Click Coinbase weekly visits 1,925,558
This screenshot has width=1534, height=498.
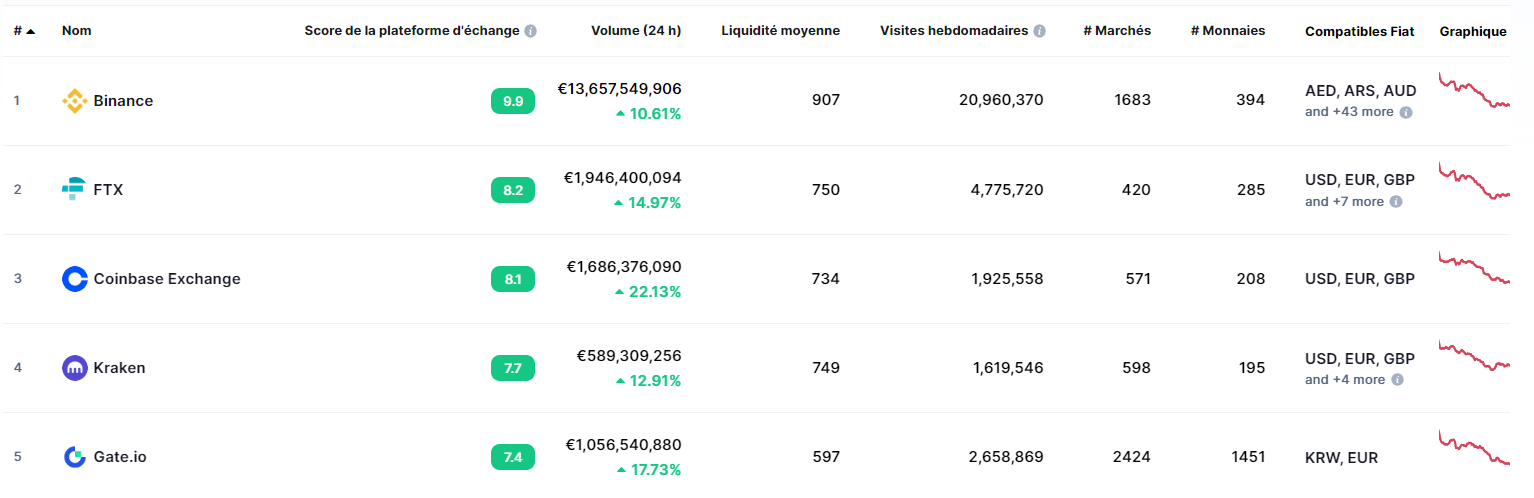1008,279
